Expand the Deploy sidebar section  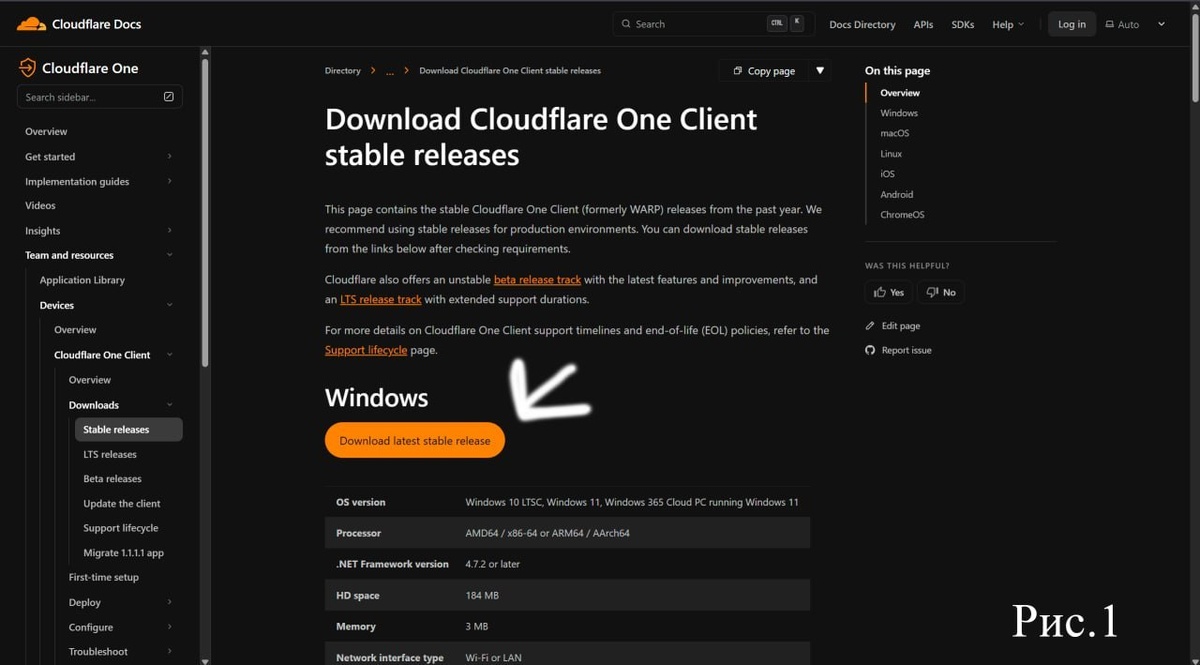[x=169, y=602]
